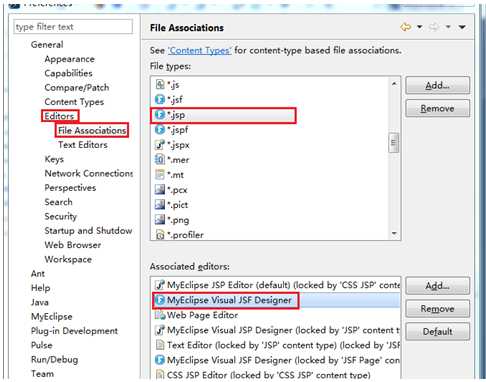The image size is (486, 382).
Task: Select Keys preferences
Action: 54,159
